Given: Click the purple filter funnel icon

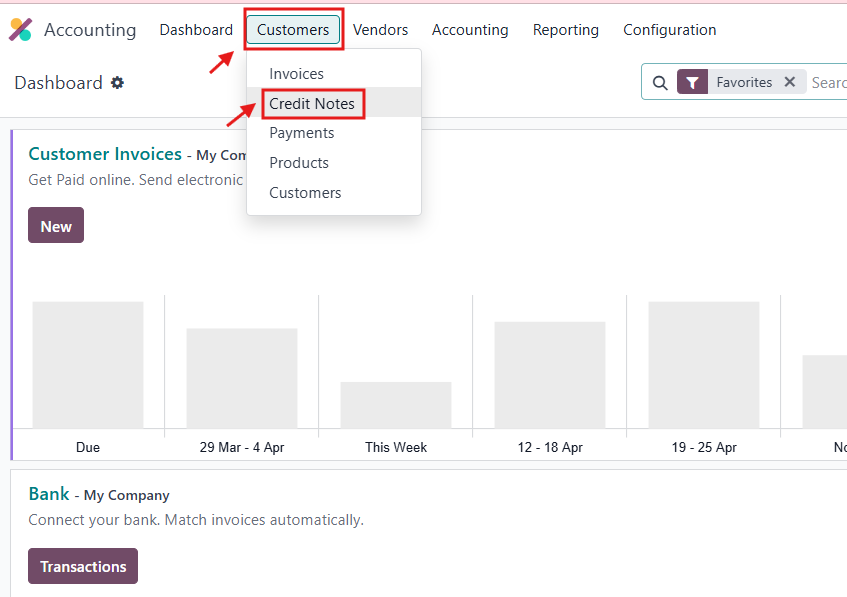Looking at the screenshot, I should click(x=692, y=83).
